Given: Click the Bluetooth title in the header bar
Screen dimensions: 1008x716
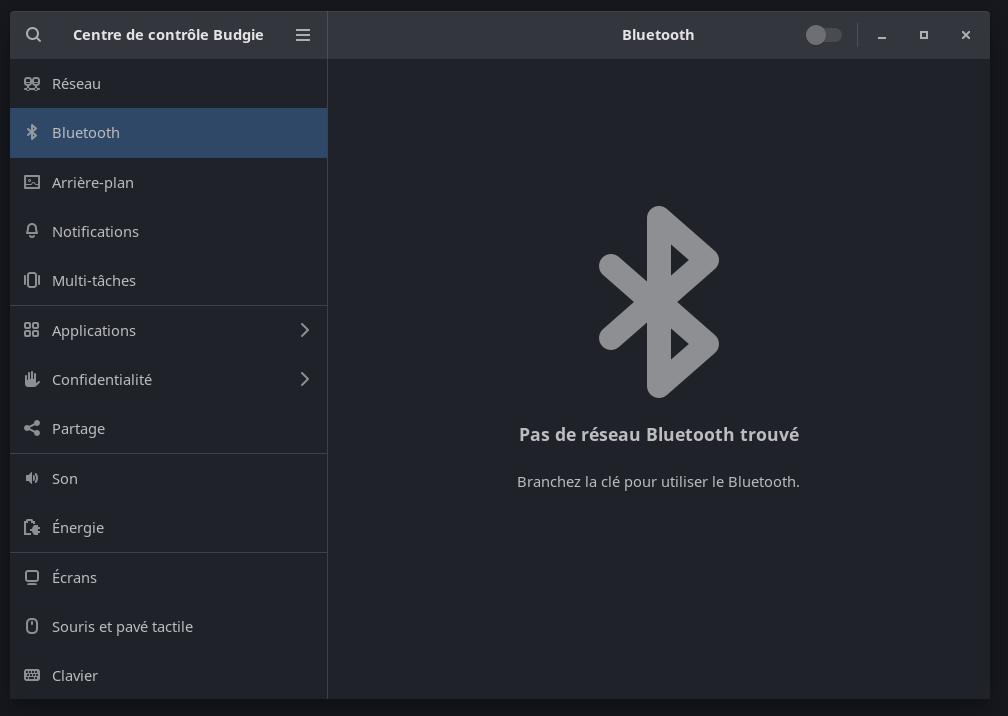Looking at the screenshot, I should [658, 35].
